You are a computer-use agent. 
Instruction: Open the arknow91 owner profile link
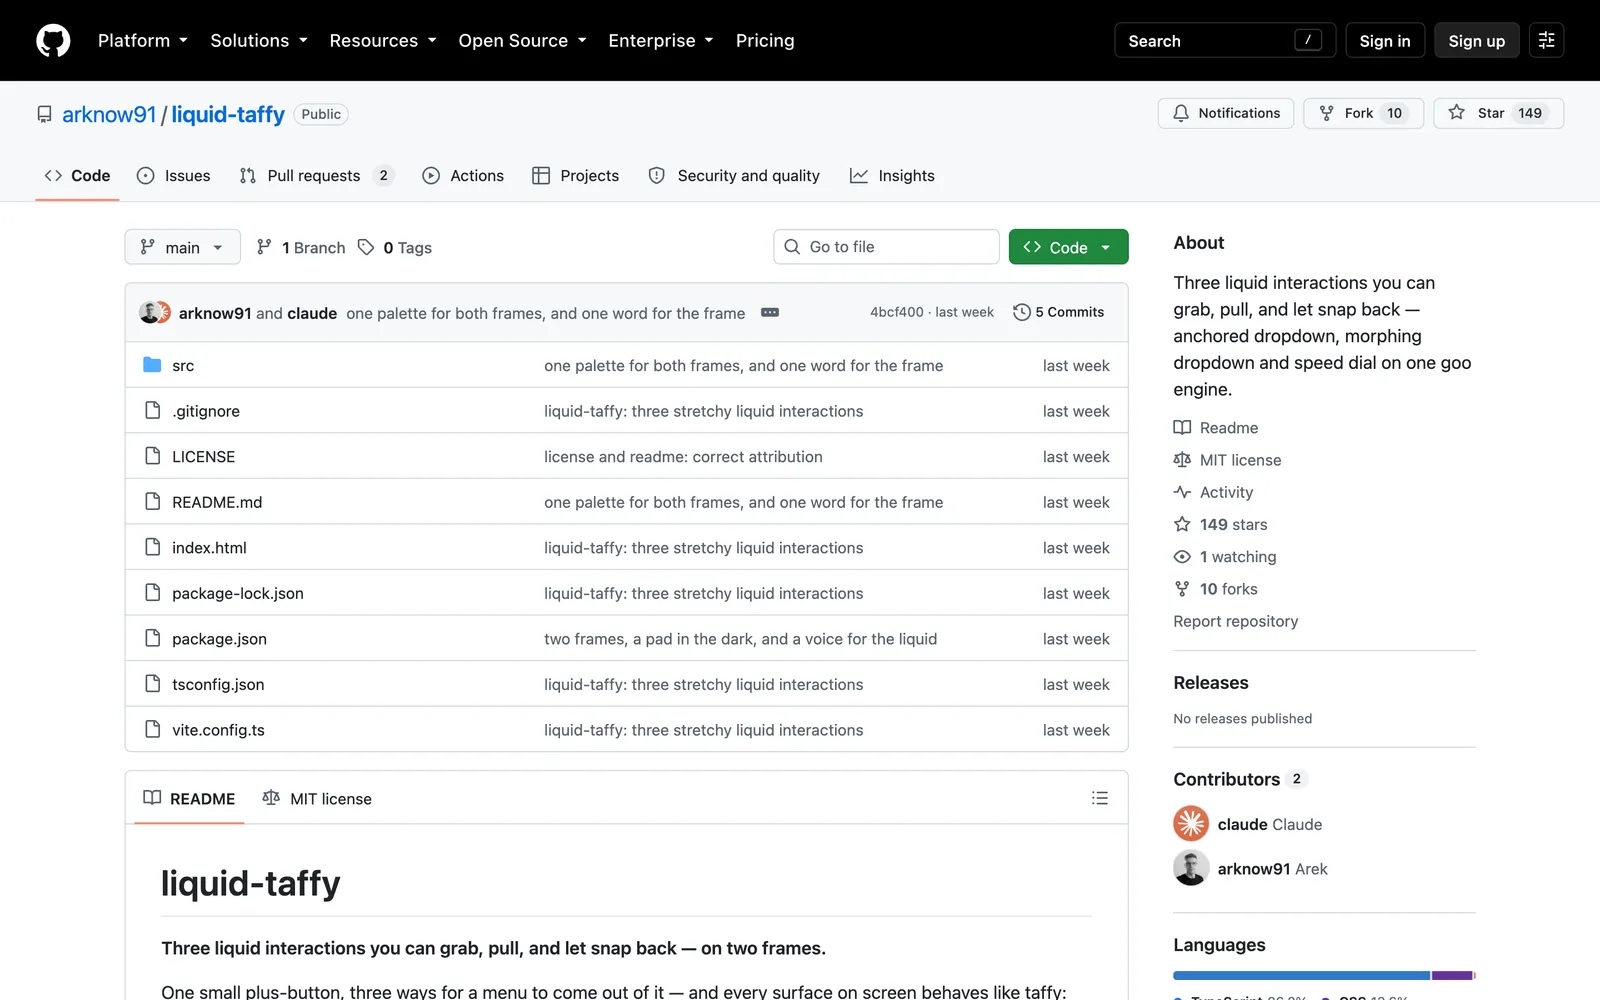click(x=109, y=114)
